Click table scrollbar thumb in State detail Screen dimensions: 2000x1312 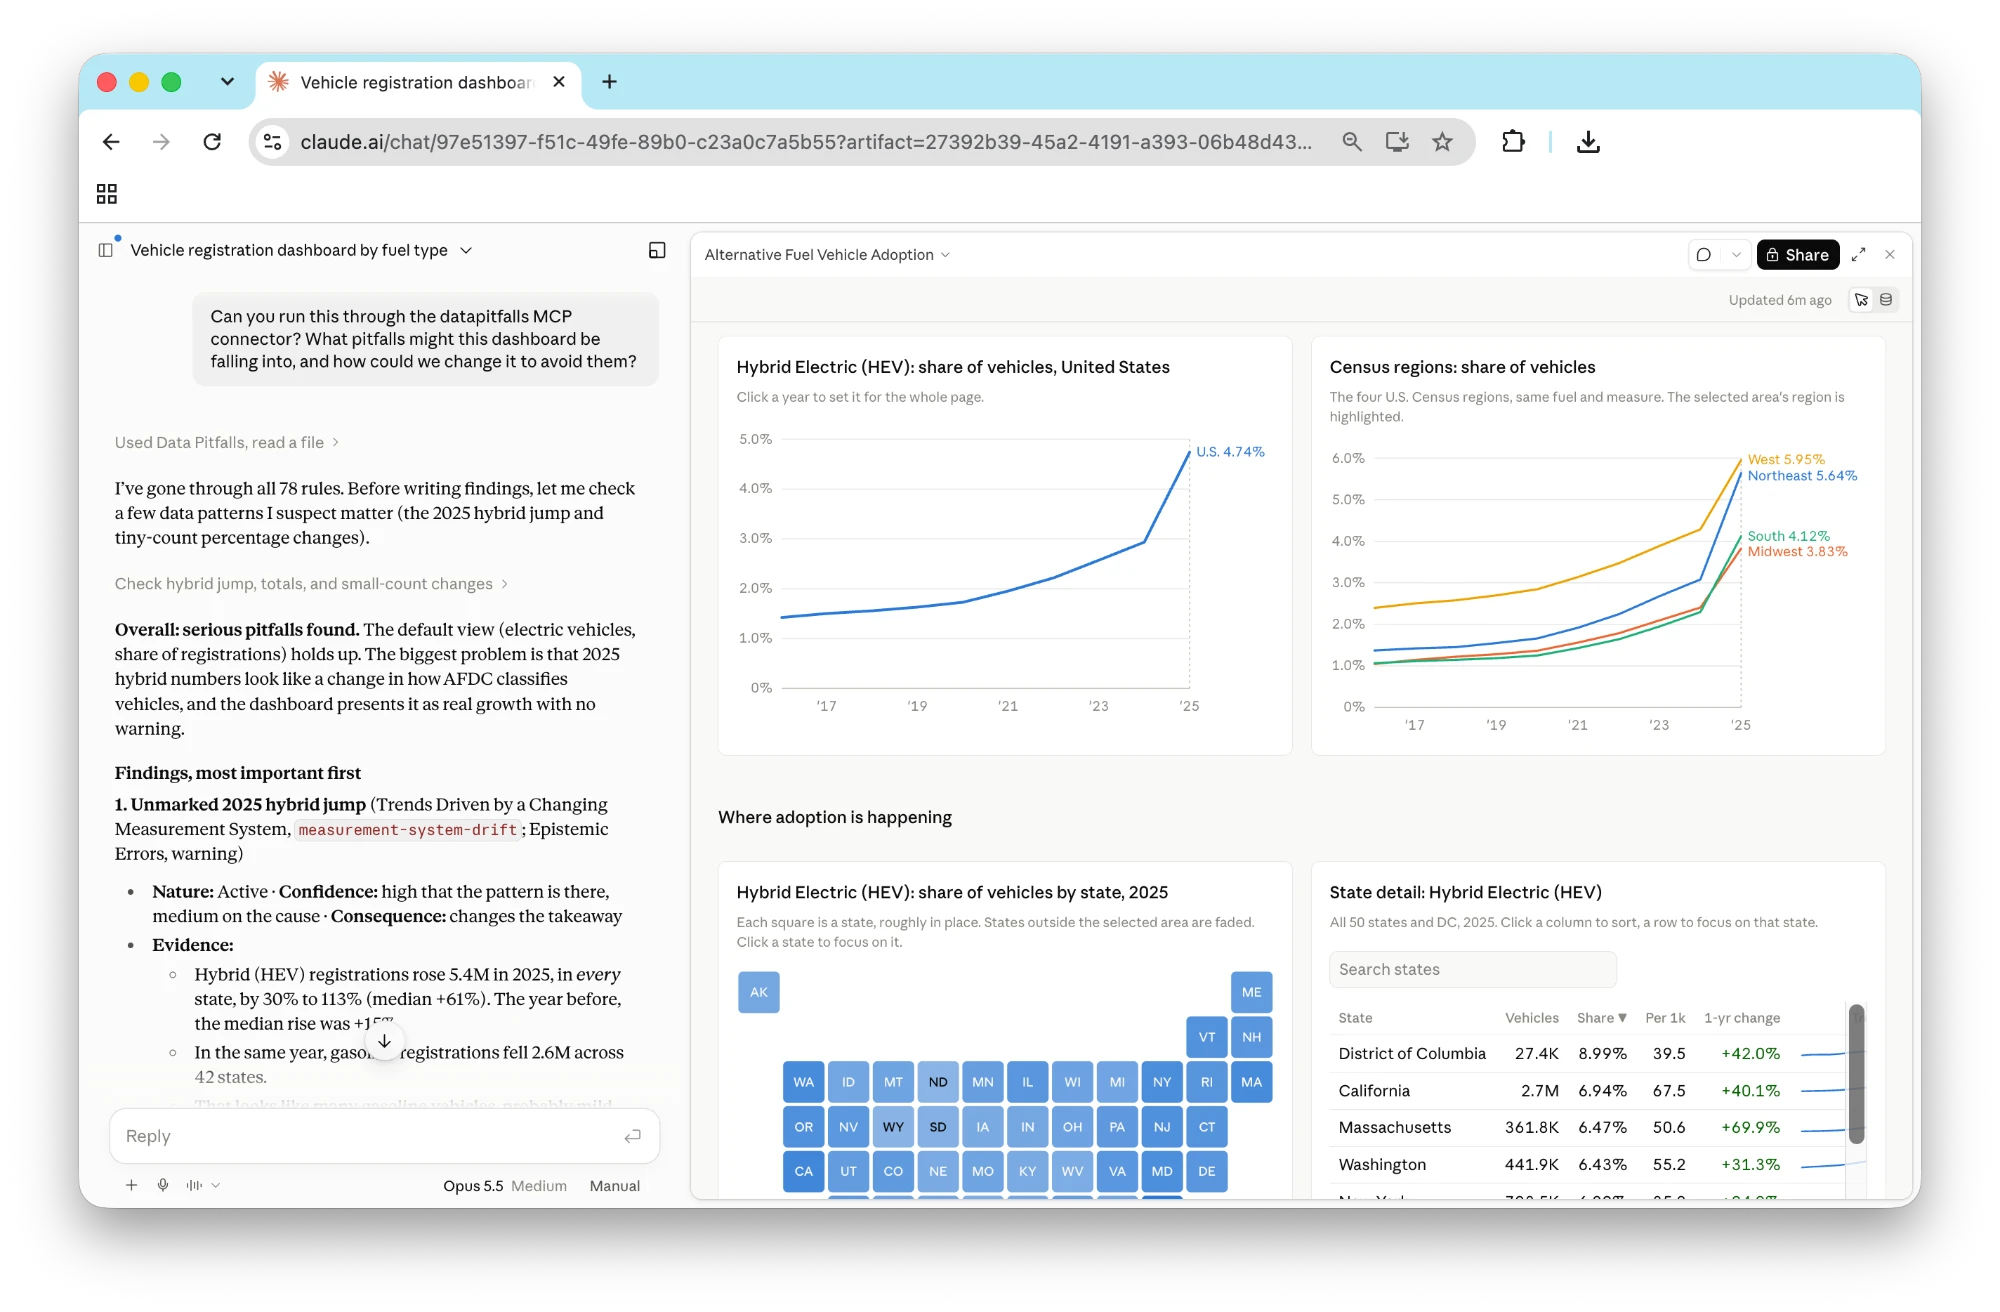(1856, 1074)
